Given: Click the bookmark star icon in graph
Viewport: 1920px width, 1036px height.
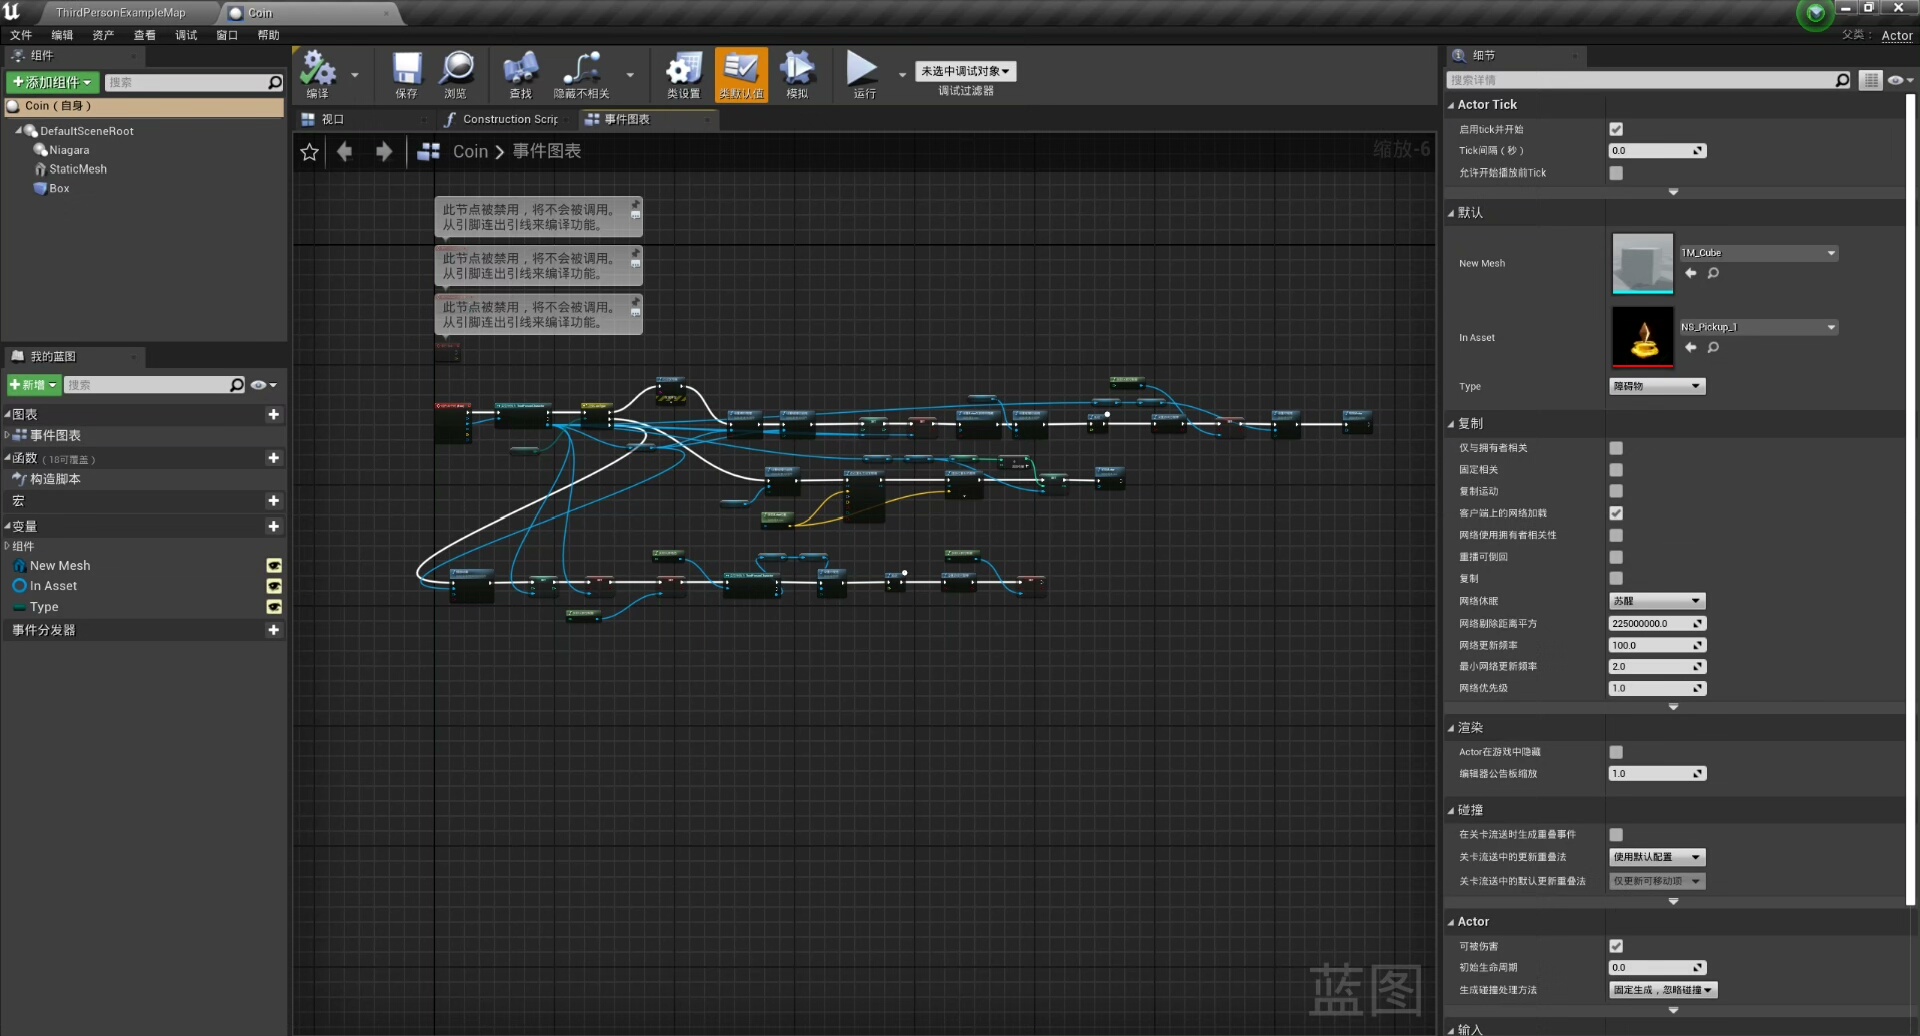Looking at the screenshot, I should click(310, 152).
